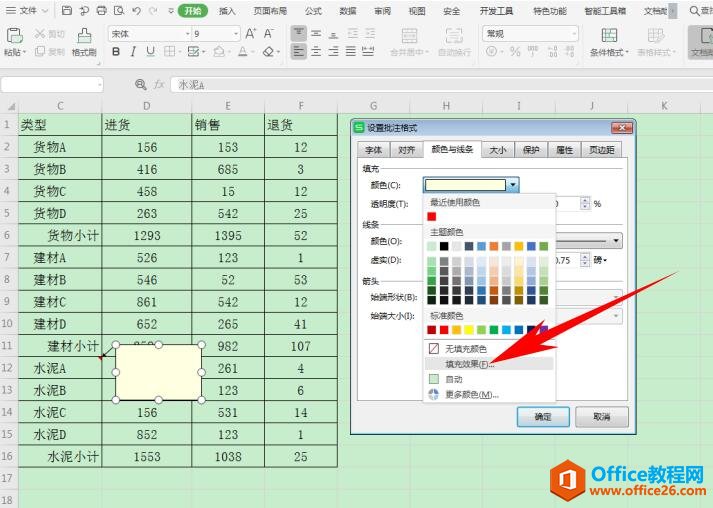713x508 pixels.
Task: Open the cell borders tool
Action: click(169, 51)
